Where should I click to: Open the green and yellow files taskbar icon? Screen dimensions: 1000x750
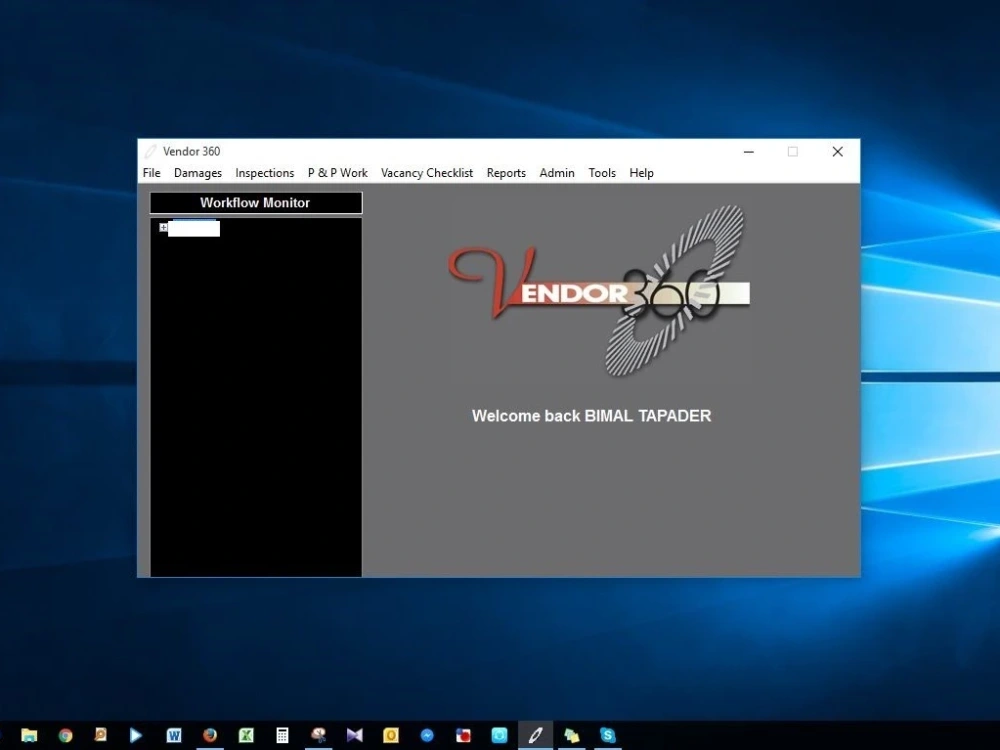tap(571, 735)
